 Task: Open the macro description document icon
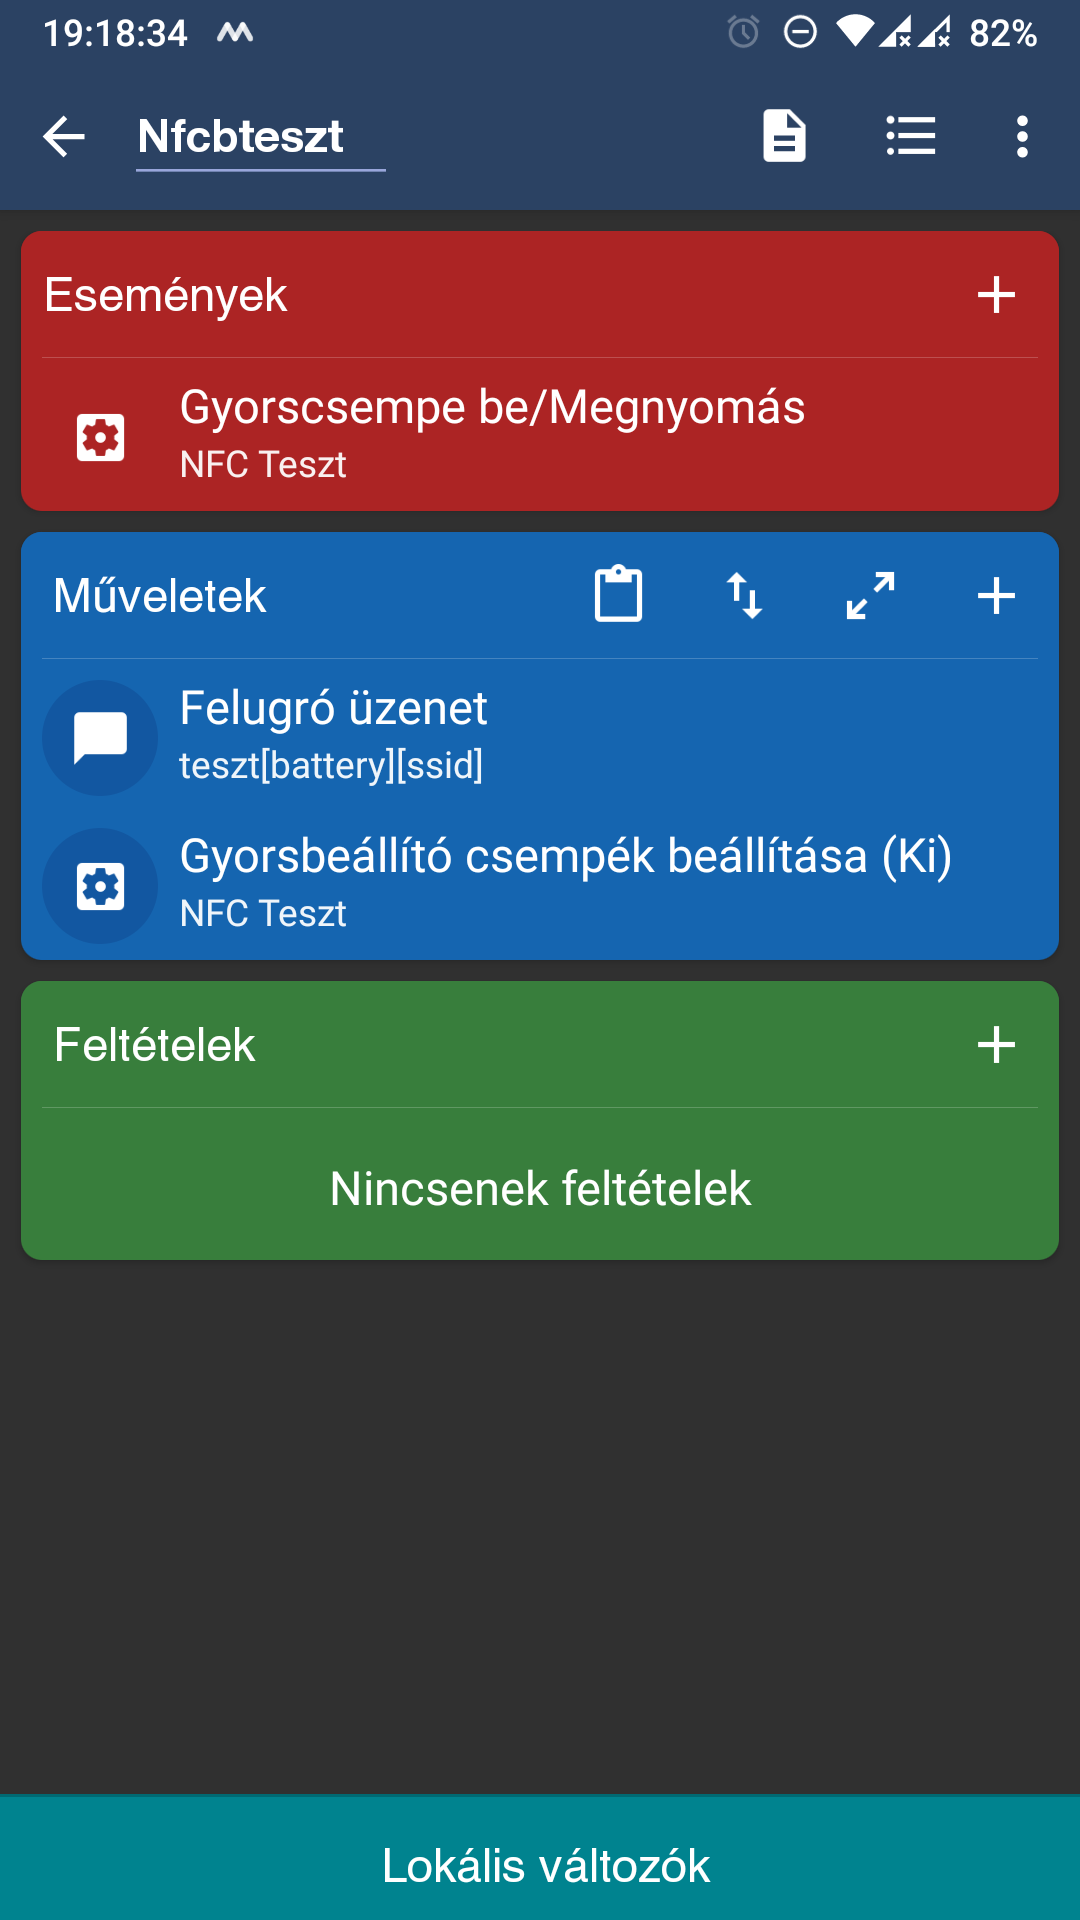pos(785,136)
